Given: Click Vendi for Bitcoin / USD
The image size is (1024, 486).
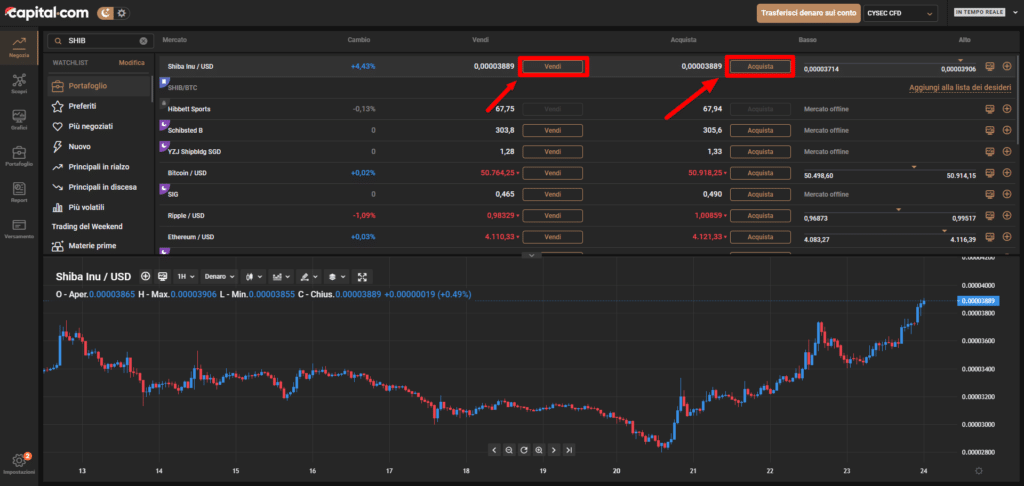Looking at the screenshot, I should (552, 173).
